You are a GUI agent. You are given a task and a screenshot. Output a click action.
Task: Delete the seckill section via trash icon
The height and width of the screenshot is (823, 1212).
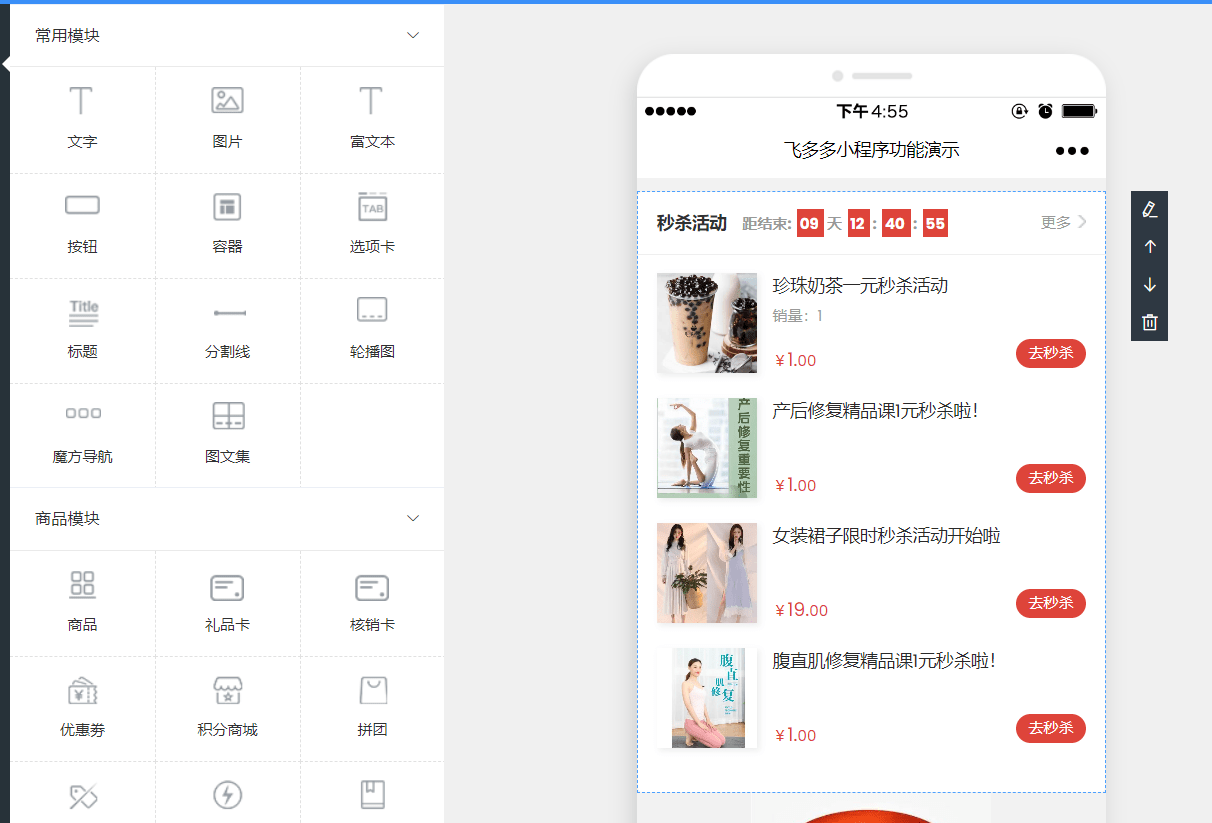[x=1149, y=322]
